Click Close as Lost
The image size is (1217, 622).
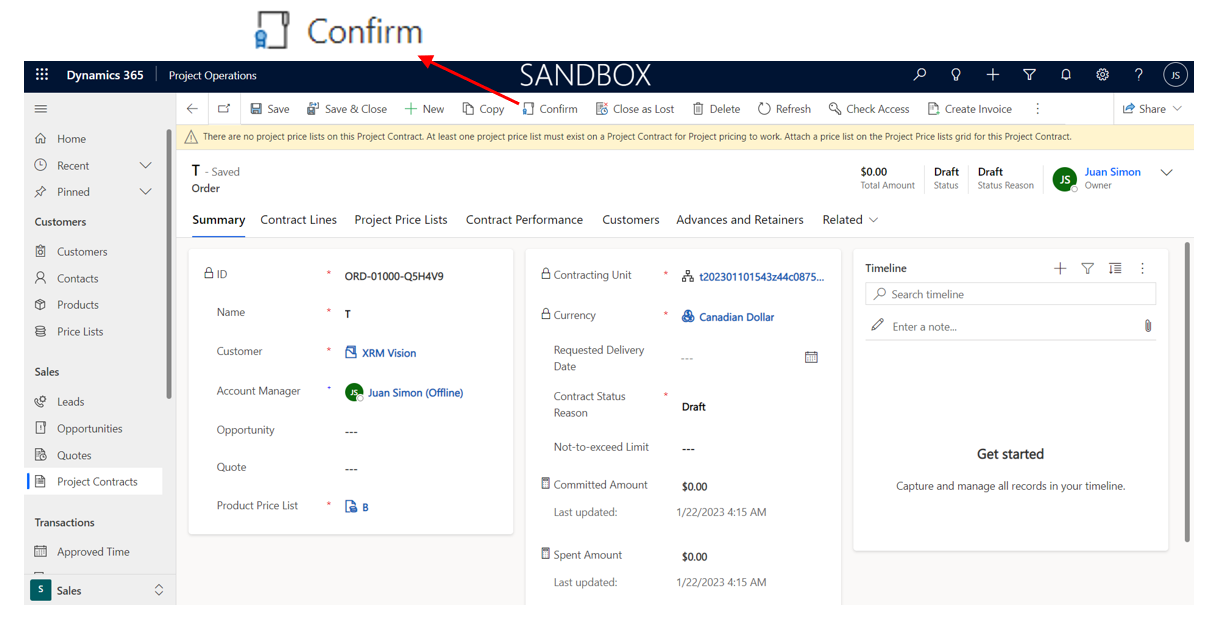(x=635, y=109)
